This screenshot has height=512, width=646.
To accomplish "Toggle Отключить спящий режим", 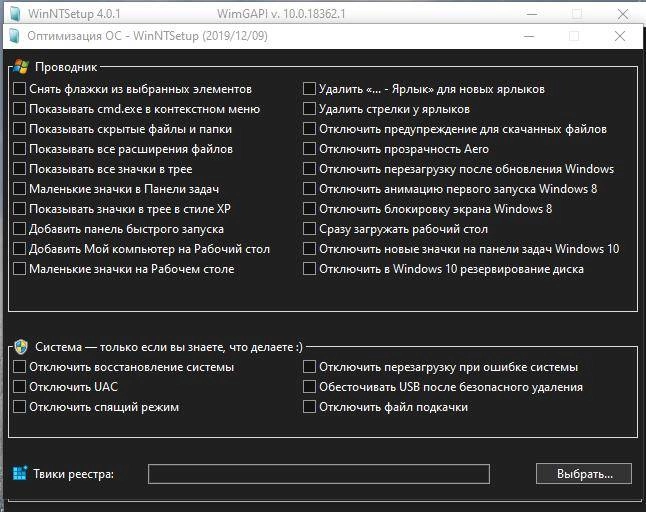I will tap(19, 407).
